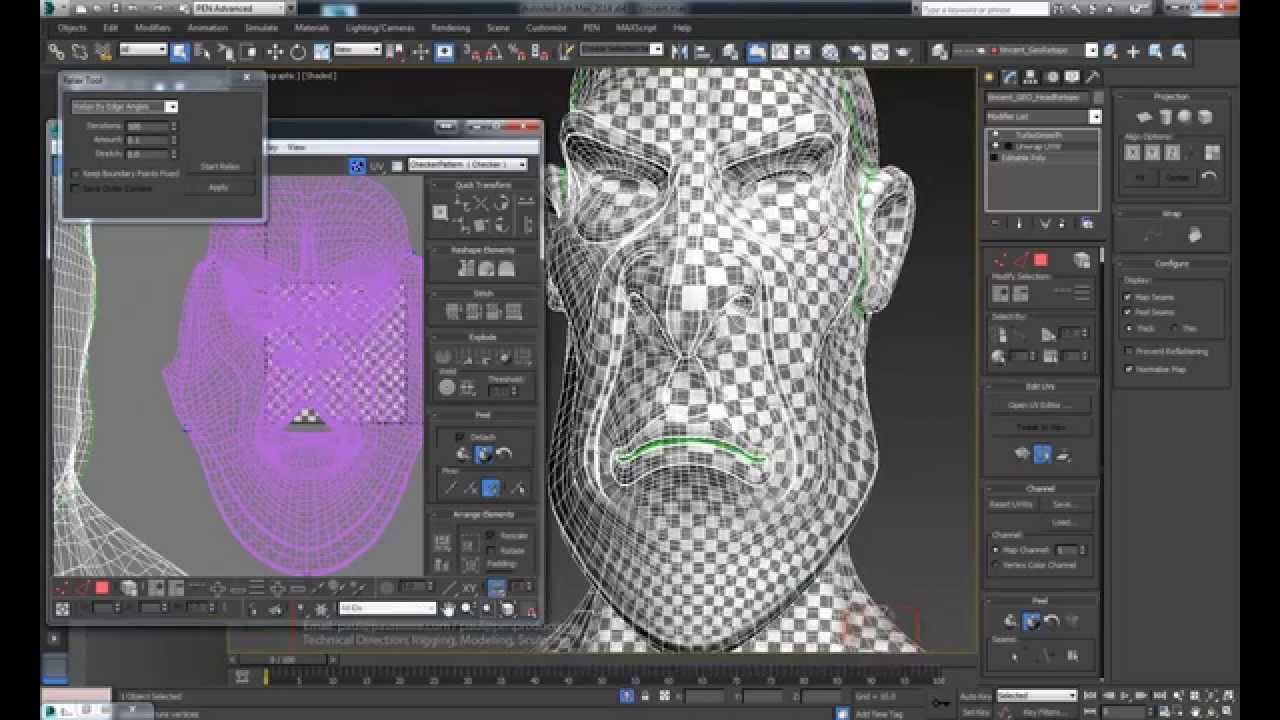Toggle Prevent Reflattening checkbox
This screenshot has width=1280, height=720.
[1129, 351]
